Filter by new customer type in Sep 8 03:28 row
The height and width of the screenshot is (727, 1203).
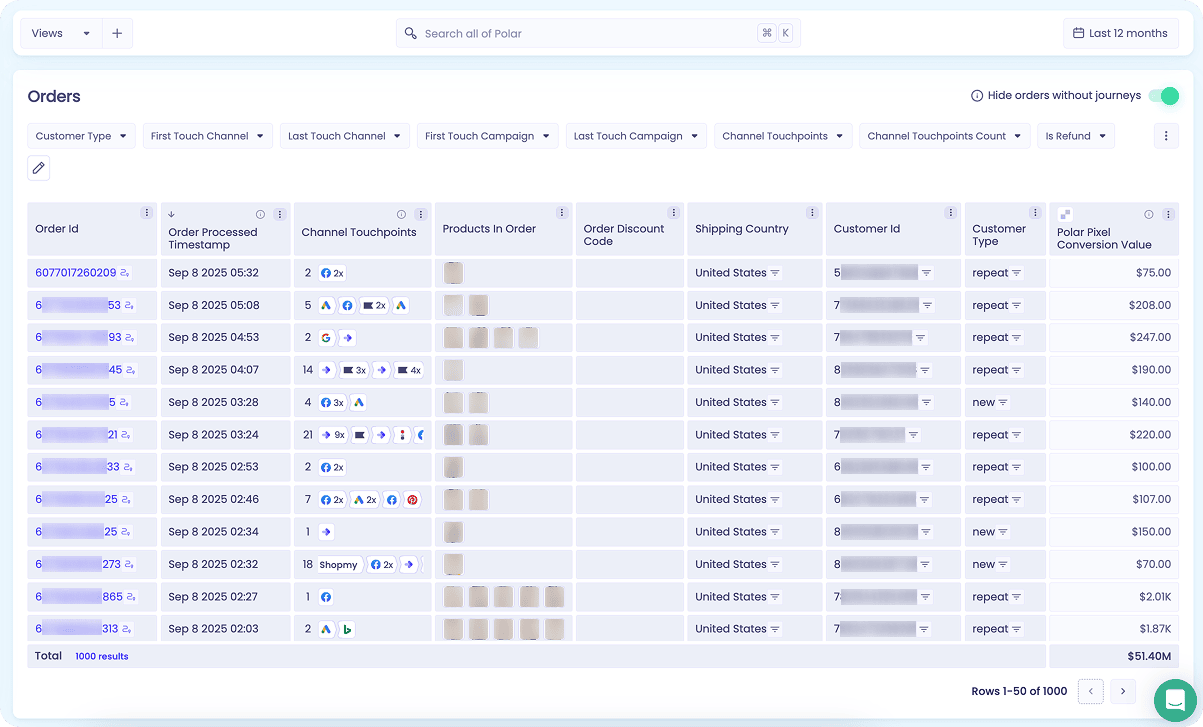1003,402
